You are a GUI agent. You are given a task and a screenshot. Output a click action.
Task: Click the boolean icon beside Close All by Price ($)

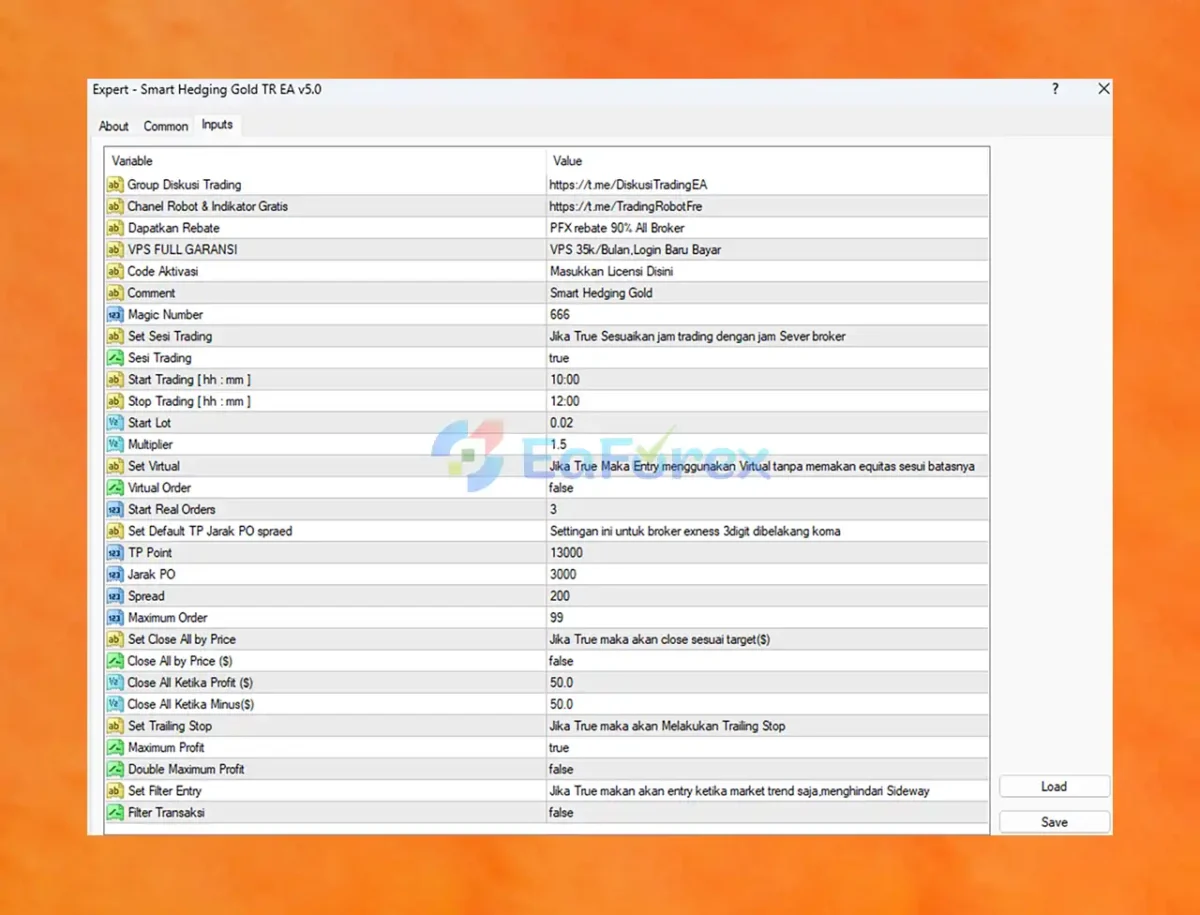(114, 661)
